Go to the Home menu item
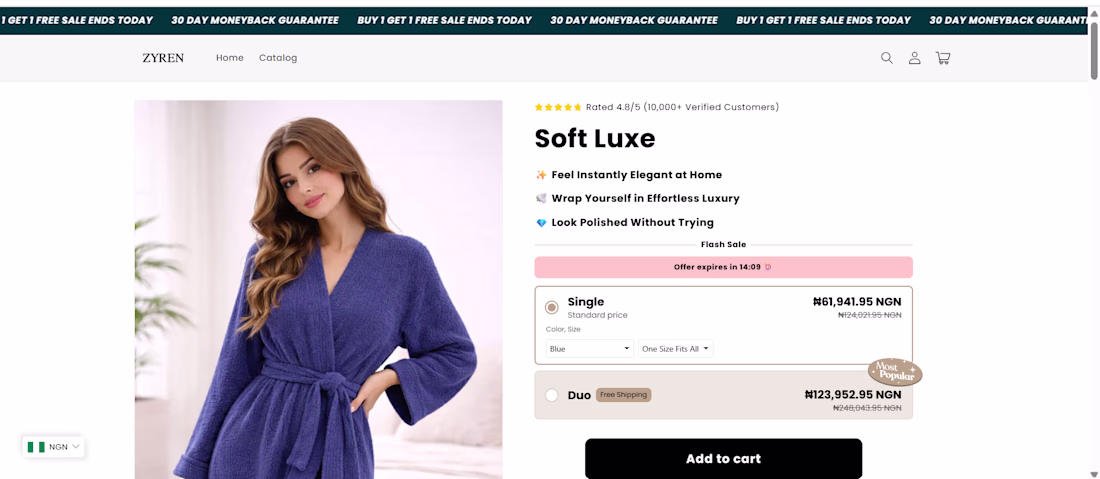This screenshot has height=479, width=1100. point(230,58)
